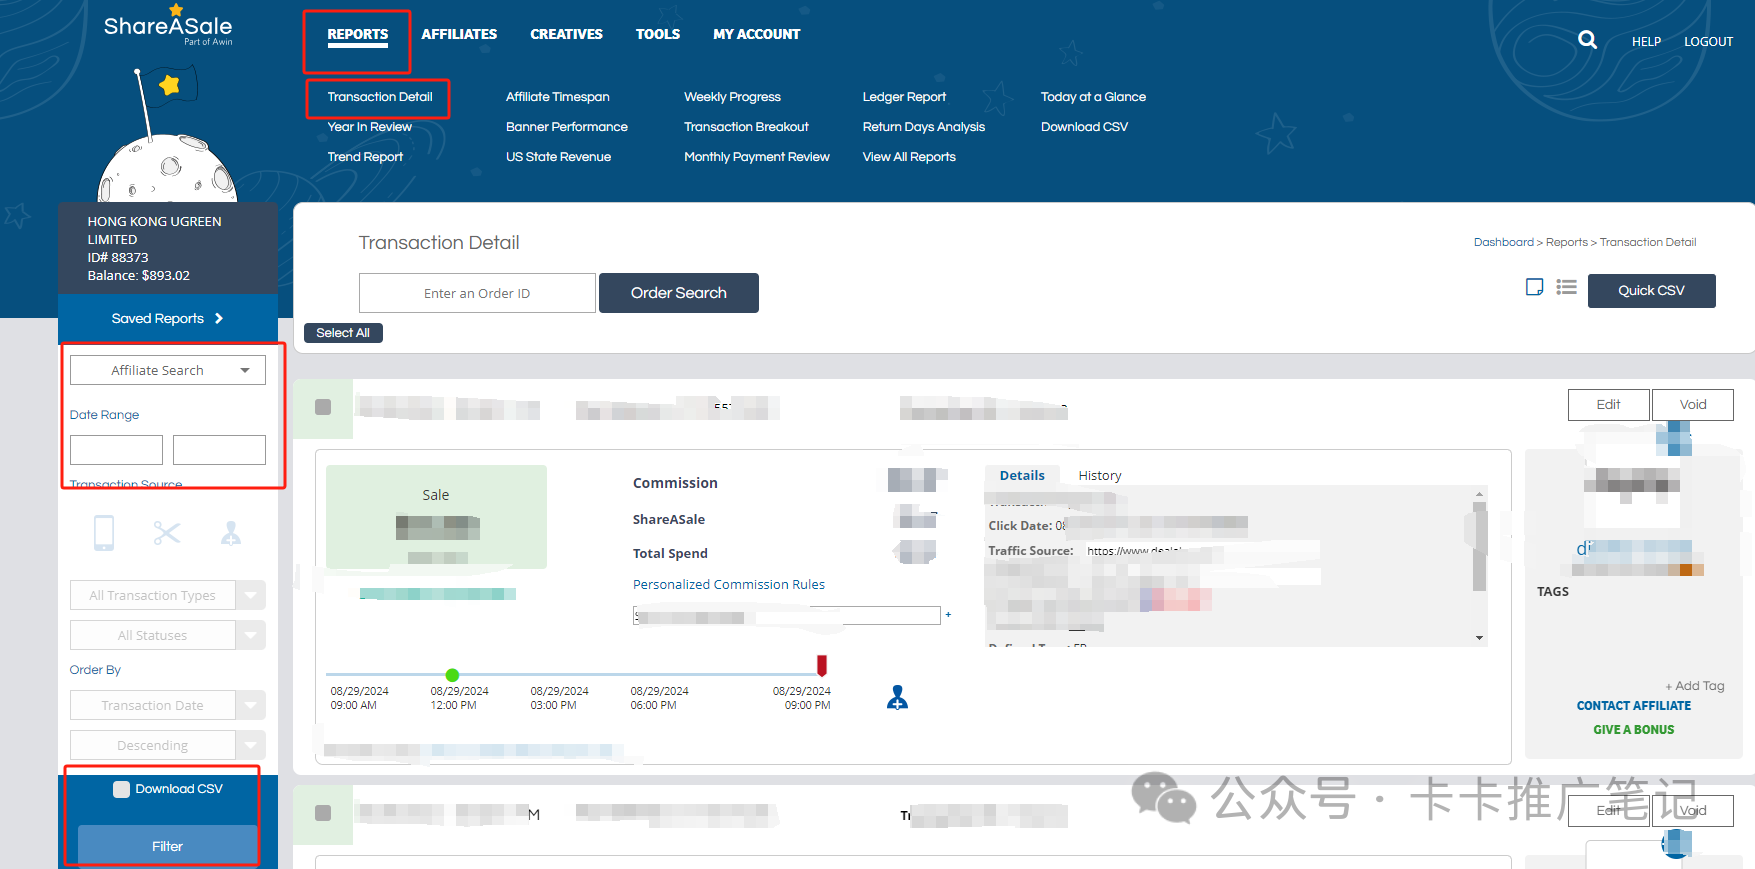Screen dimensions: 1755x869
Task: Select the Details tab
Action: coord(1022,476)
